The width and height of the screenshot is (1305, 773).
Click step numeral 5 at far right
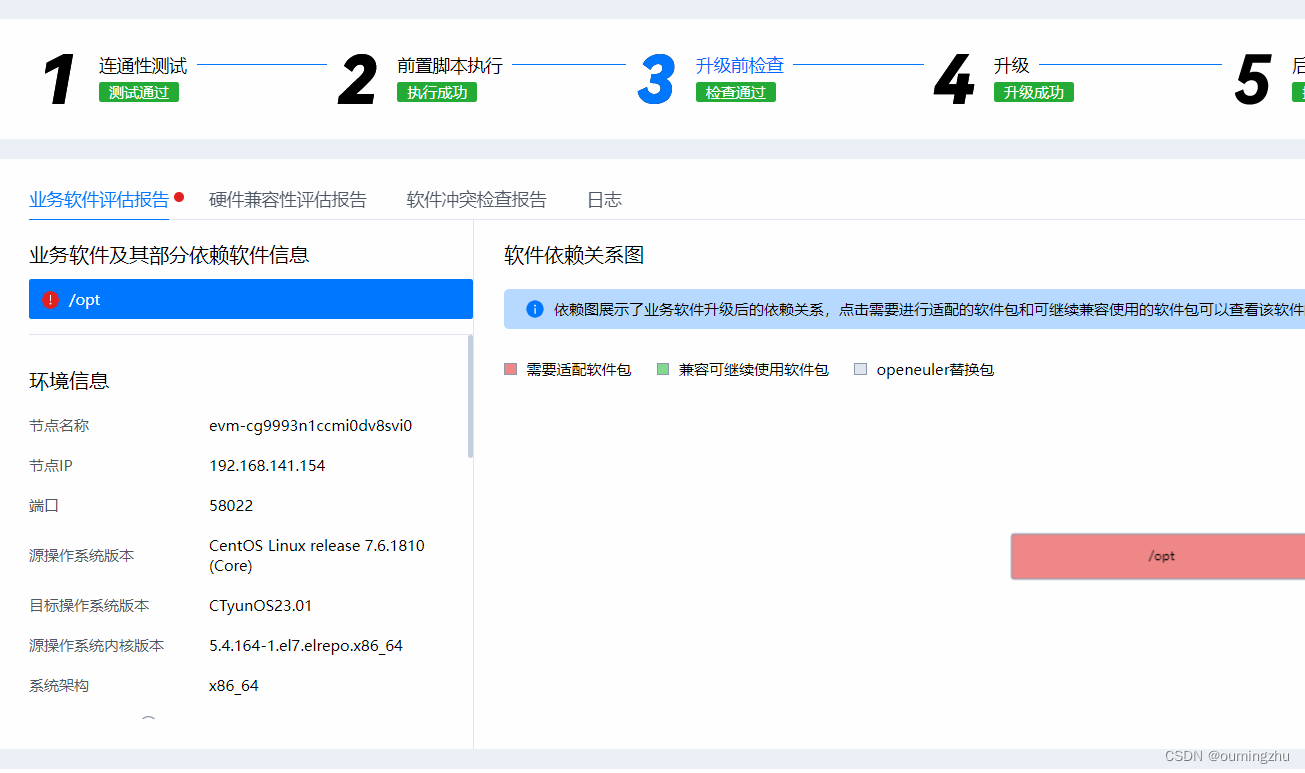1251,78
